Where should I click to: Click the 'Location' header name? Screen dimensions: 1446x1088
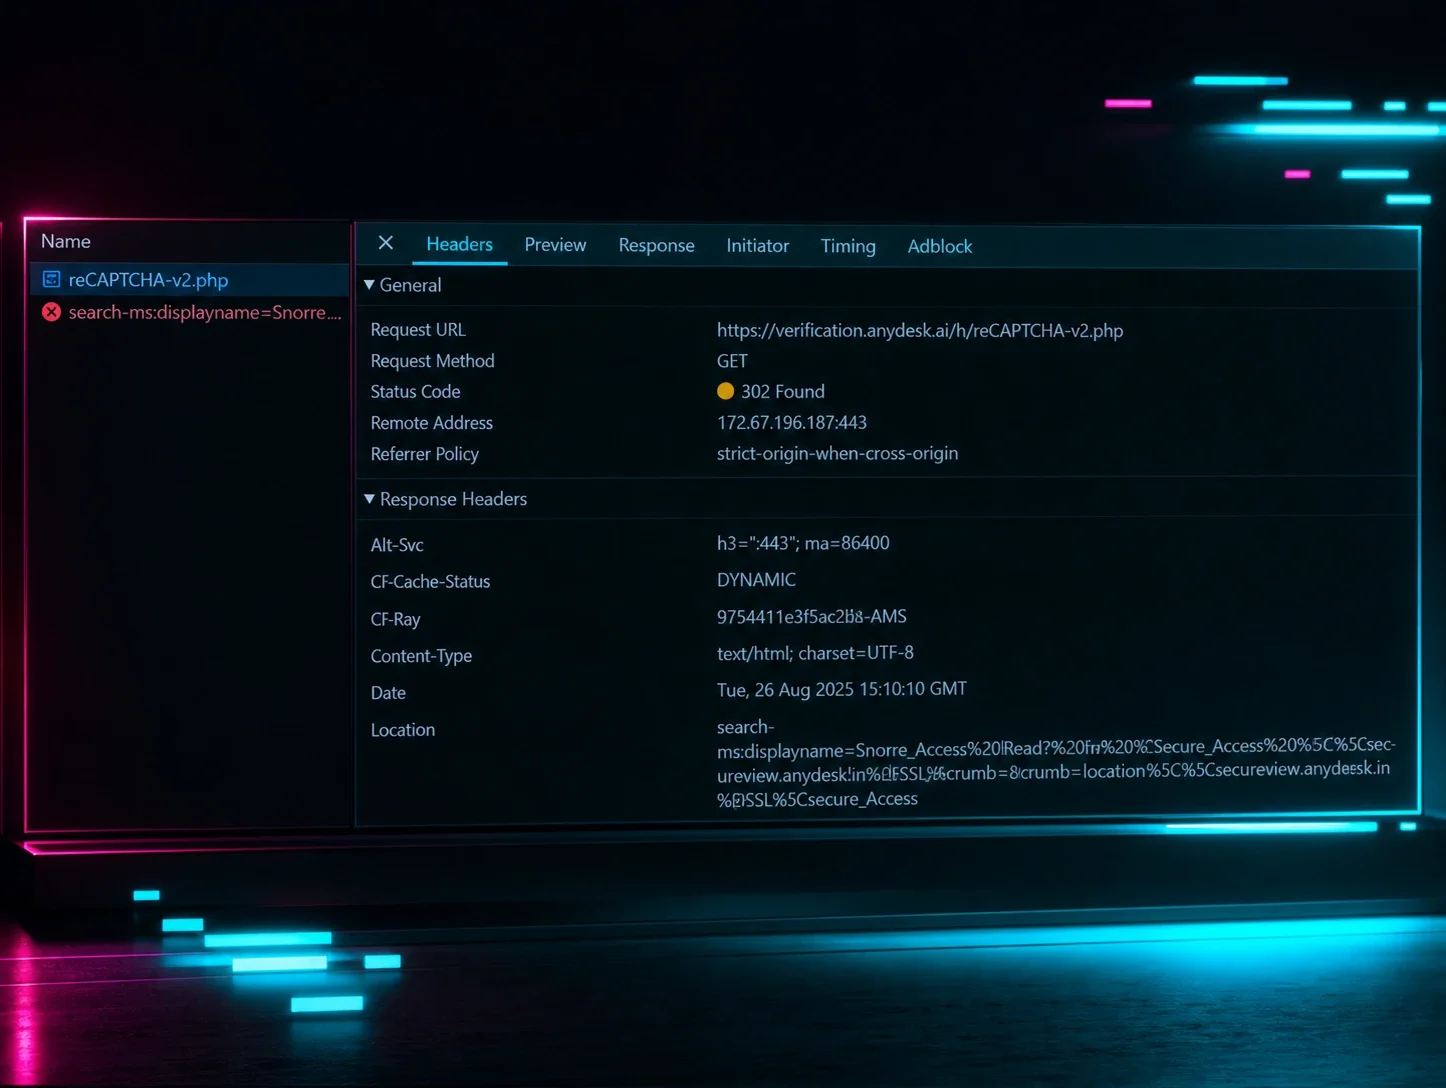[403, 730]
